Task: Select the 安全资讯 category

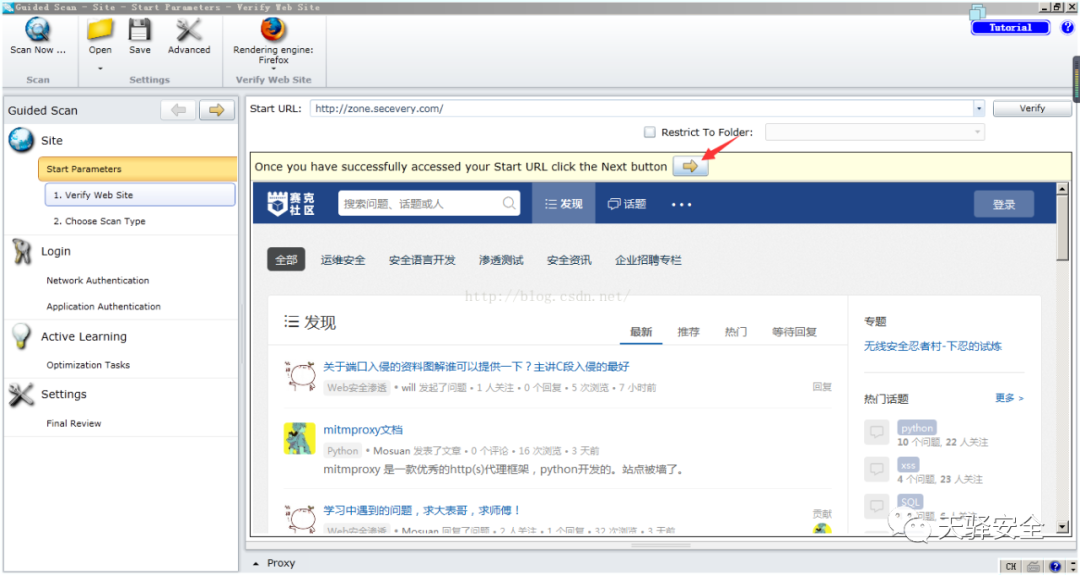Action: click(569, 260)
